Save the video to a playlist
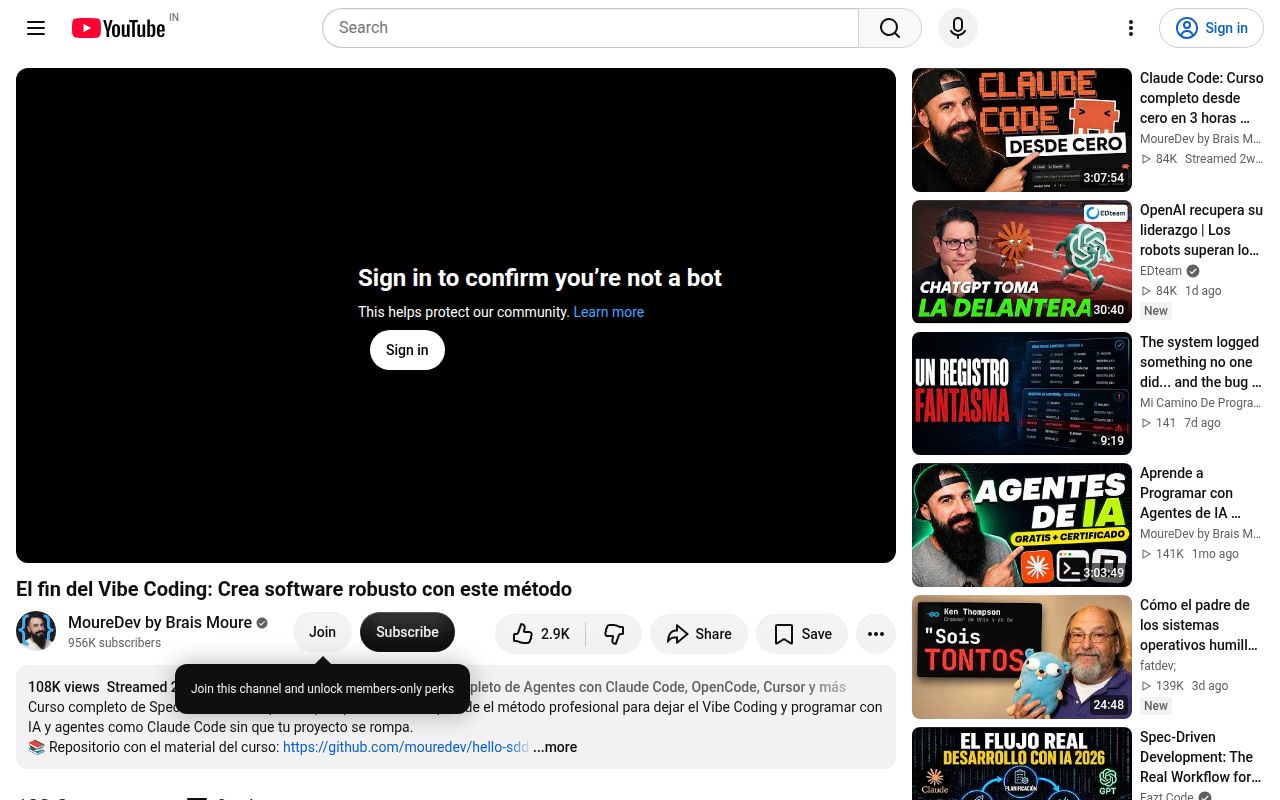Screen dimensions: 1280x800 pos(802,634)
